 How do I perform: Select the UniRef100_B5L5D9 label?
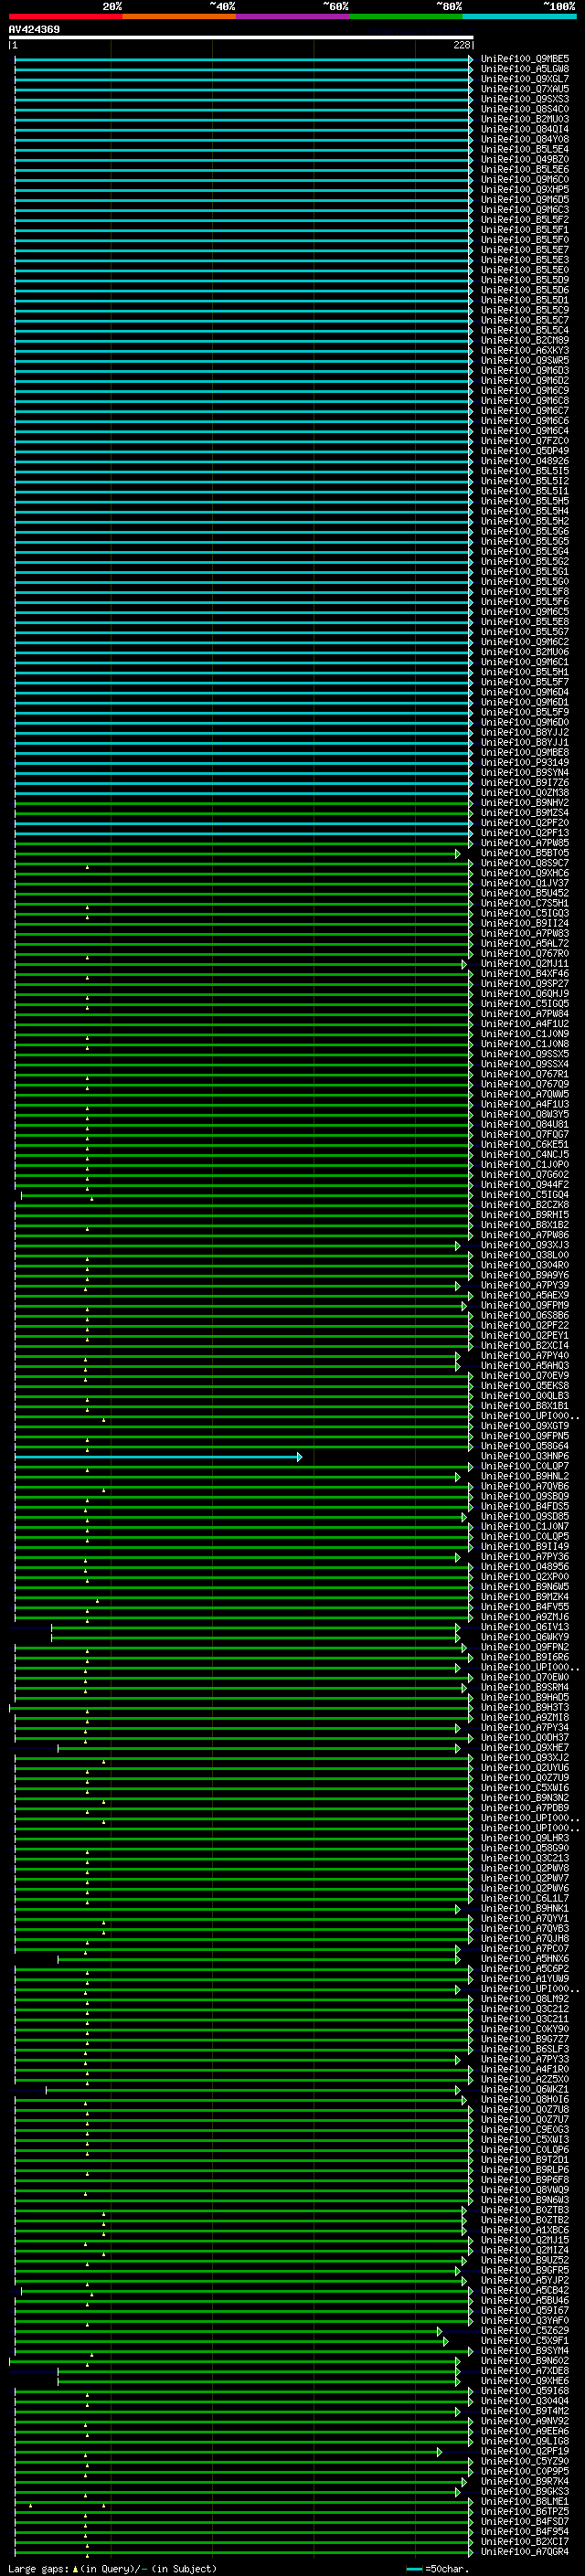pyautogui.click(x=525, y=280)
